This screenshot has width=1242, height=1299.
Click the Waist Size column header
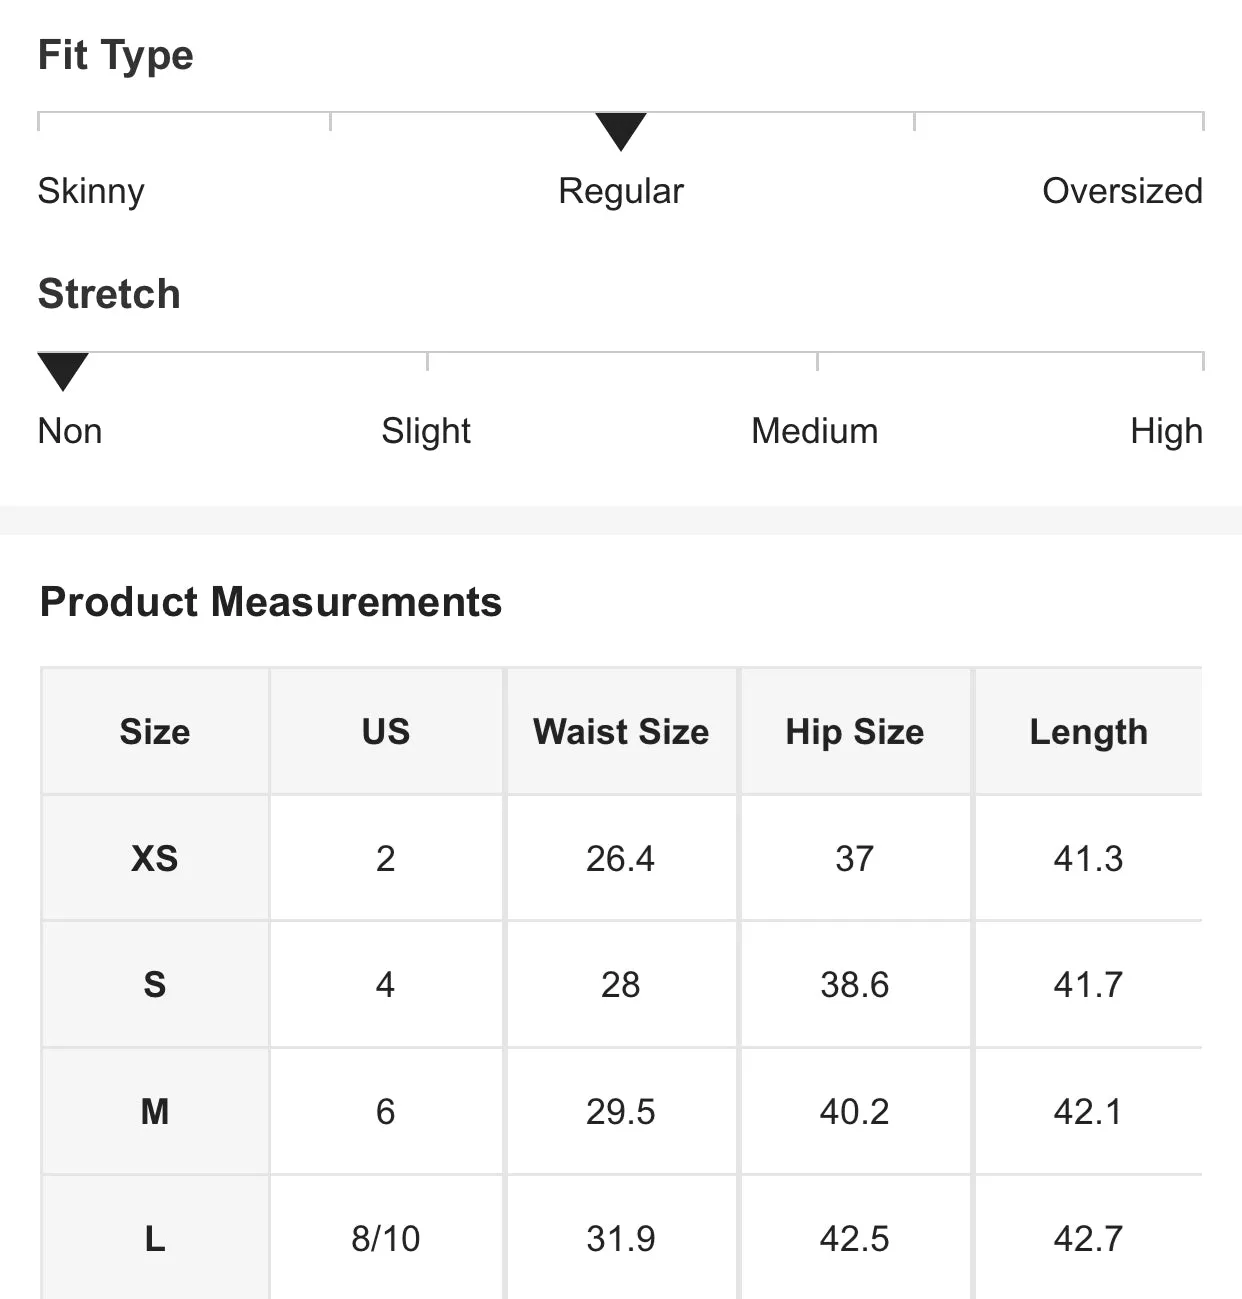coord(621,731)
